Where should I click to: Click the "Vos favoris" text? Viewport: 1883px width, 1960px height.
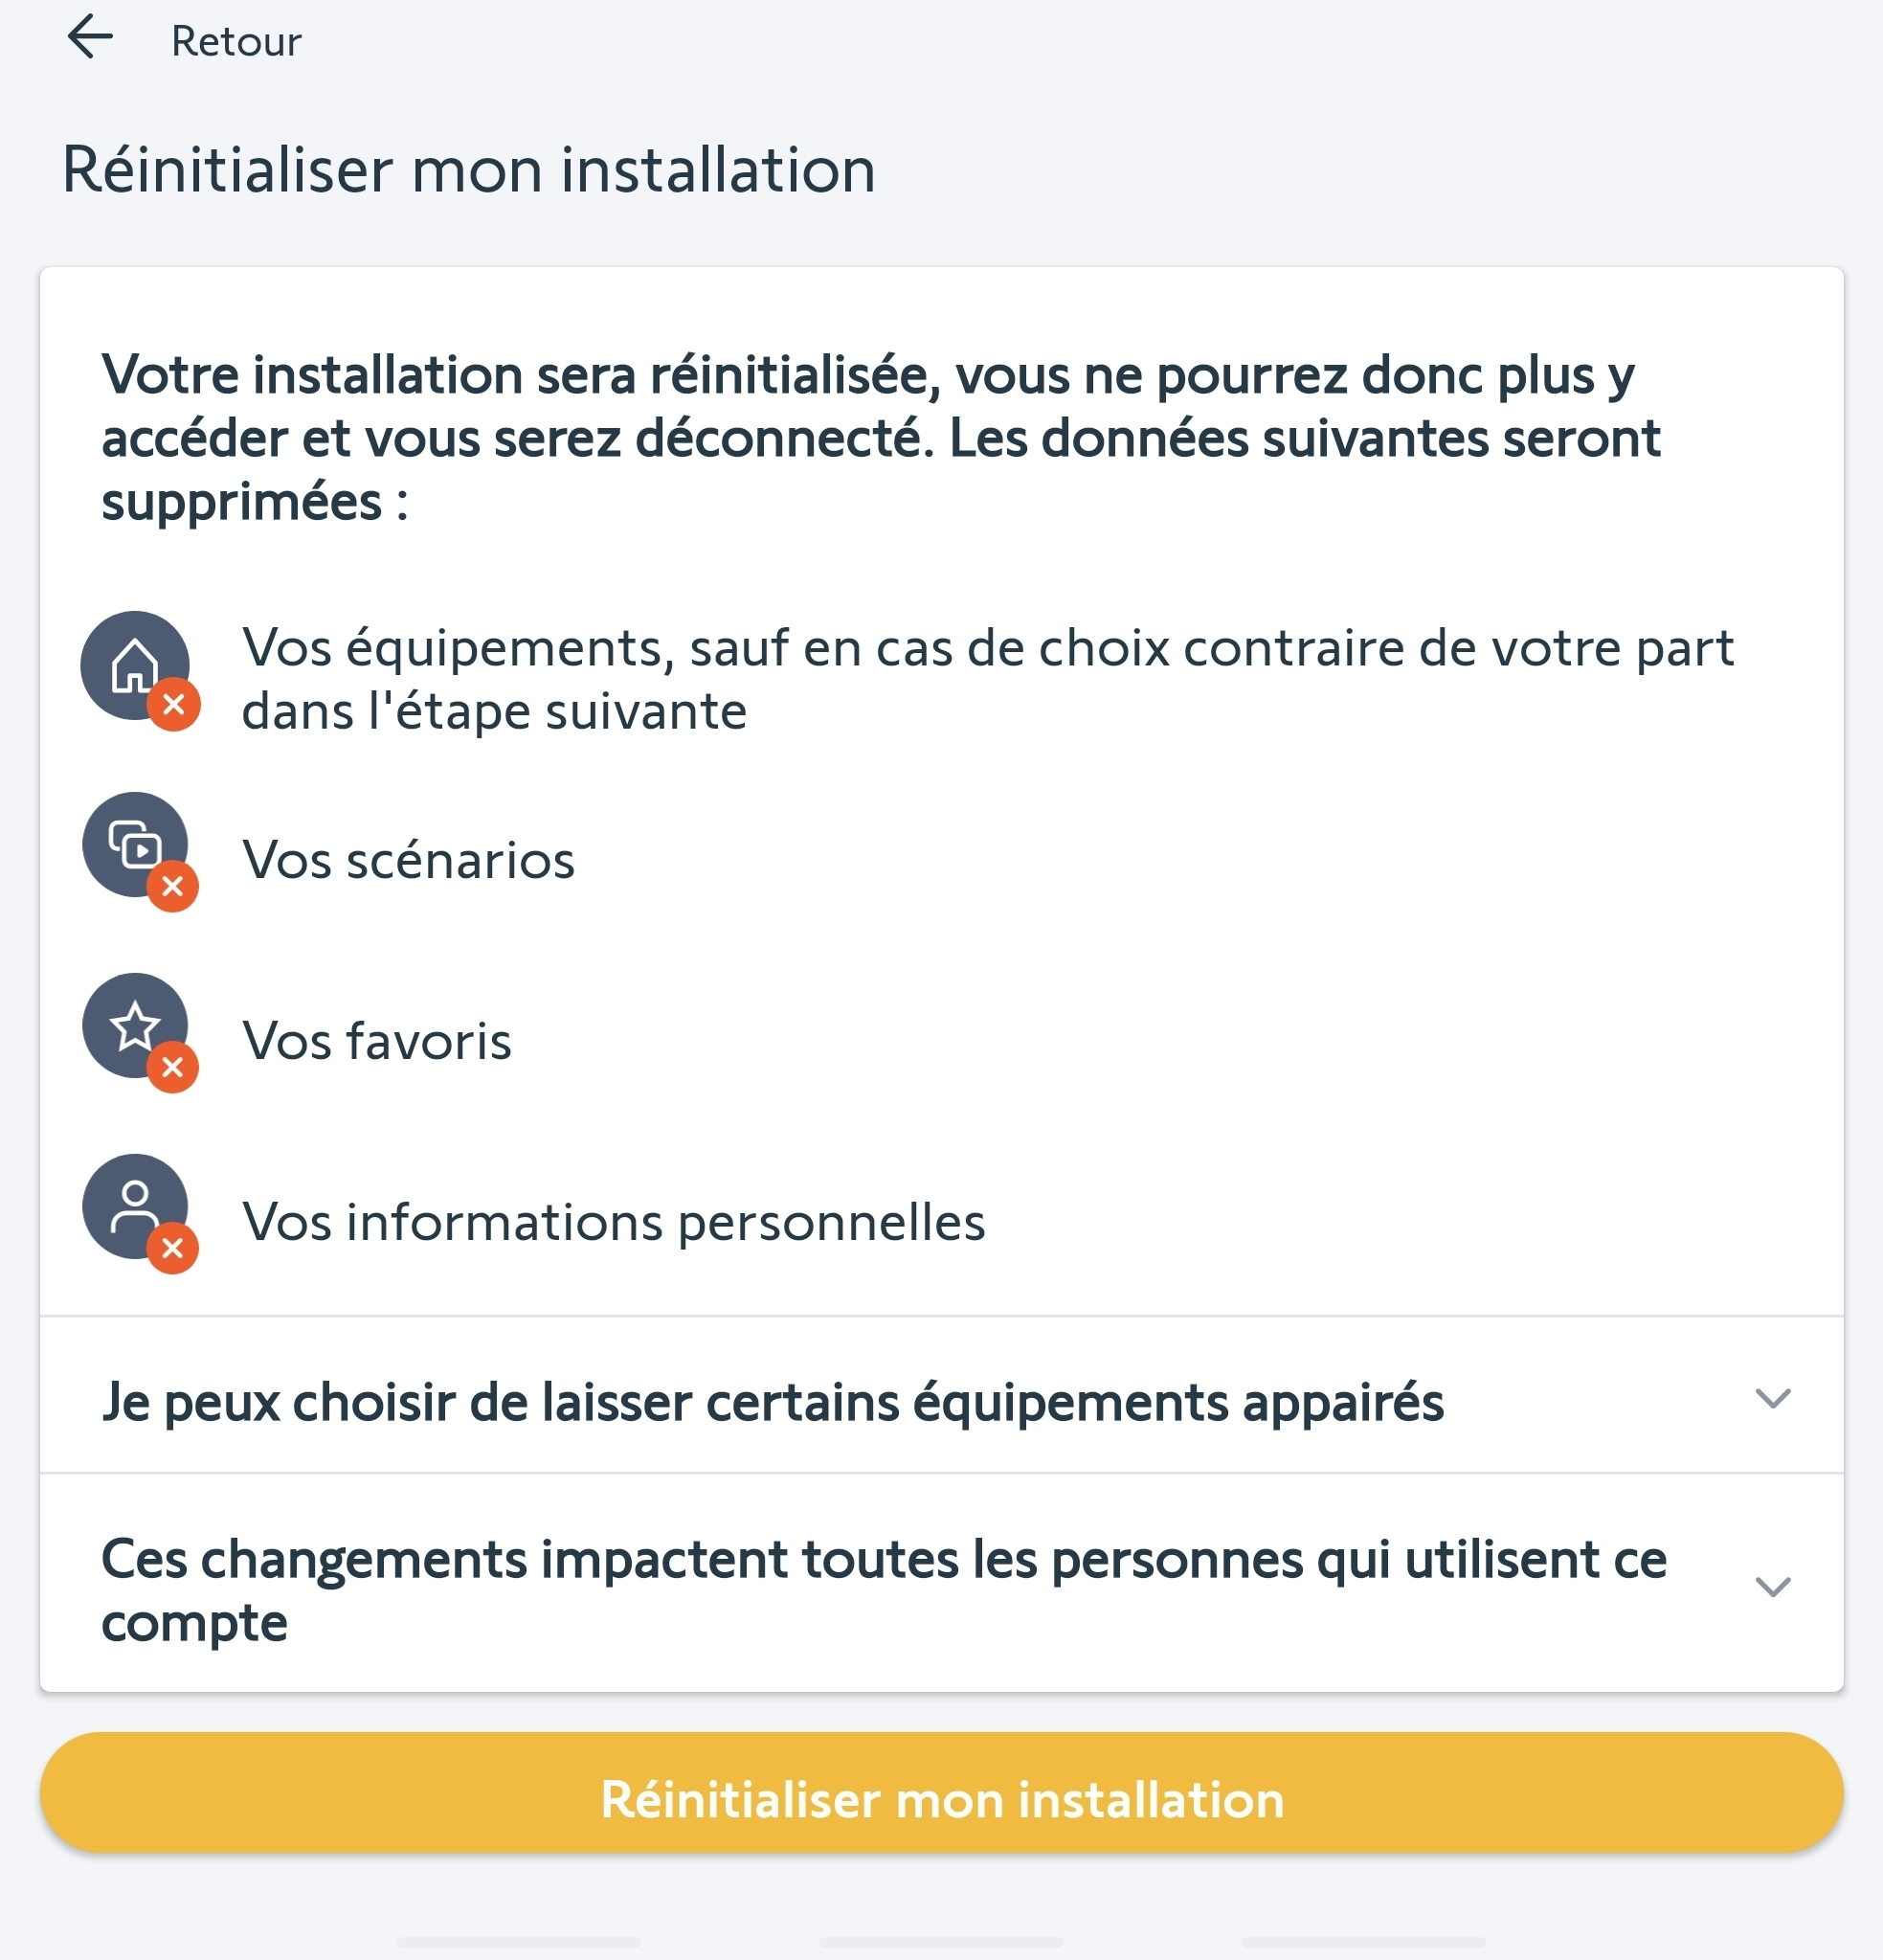tap(377, 1041)
